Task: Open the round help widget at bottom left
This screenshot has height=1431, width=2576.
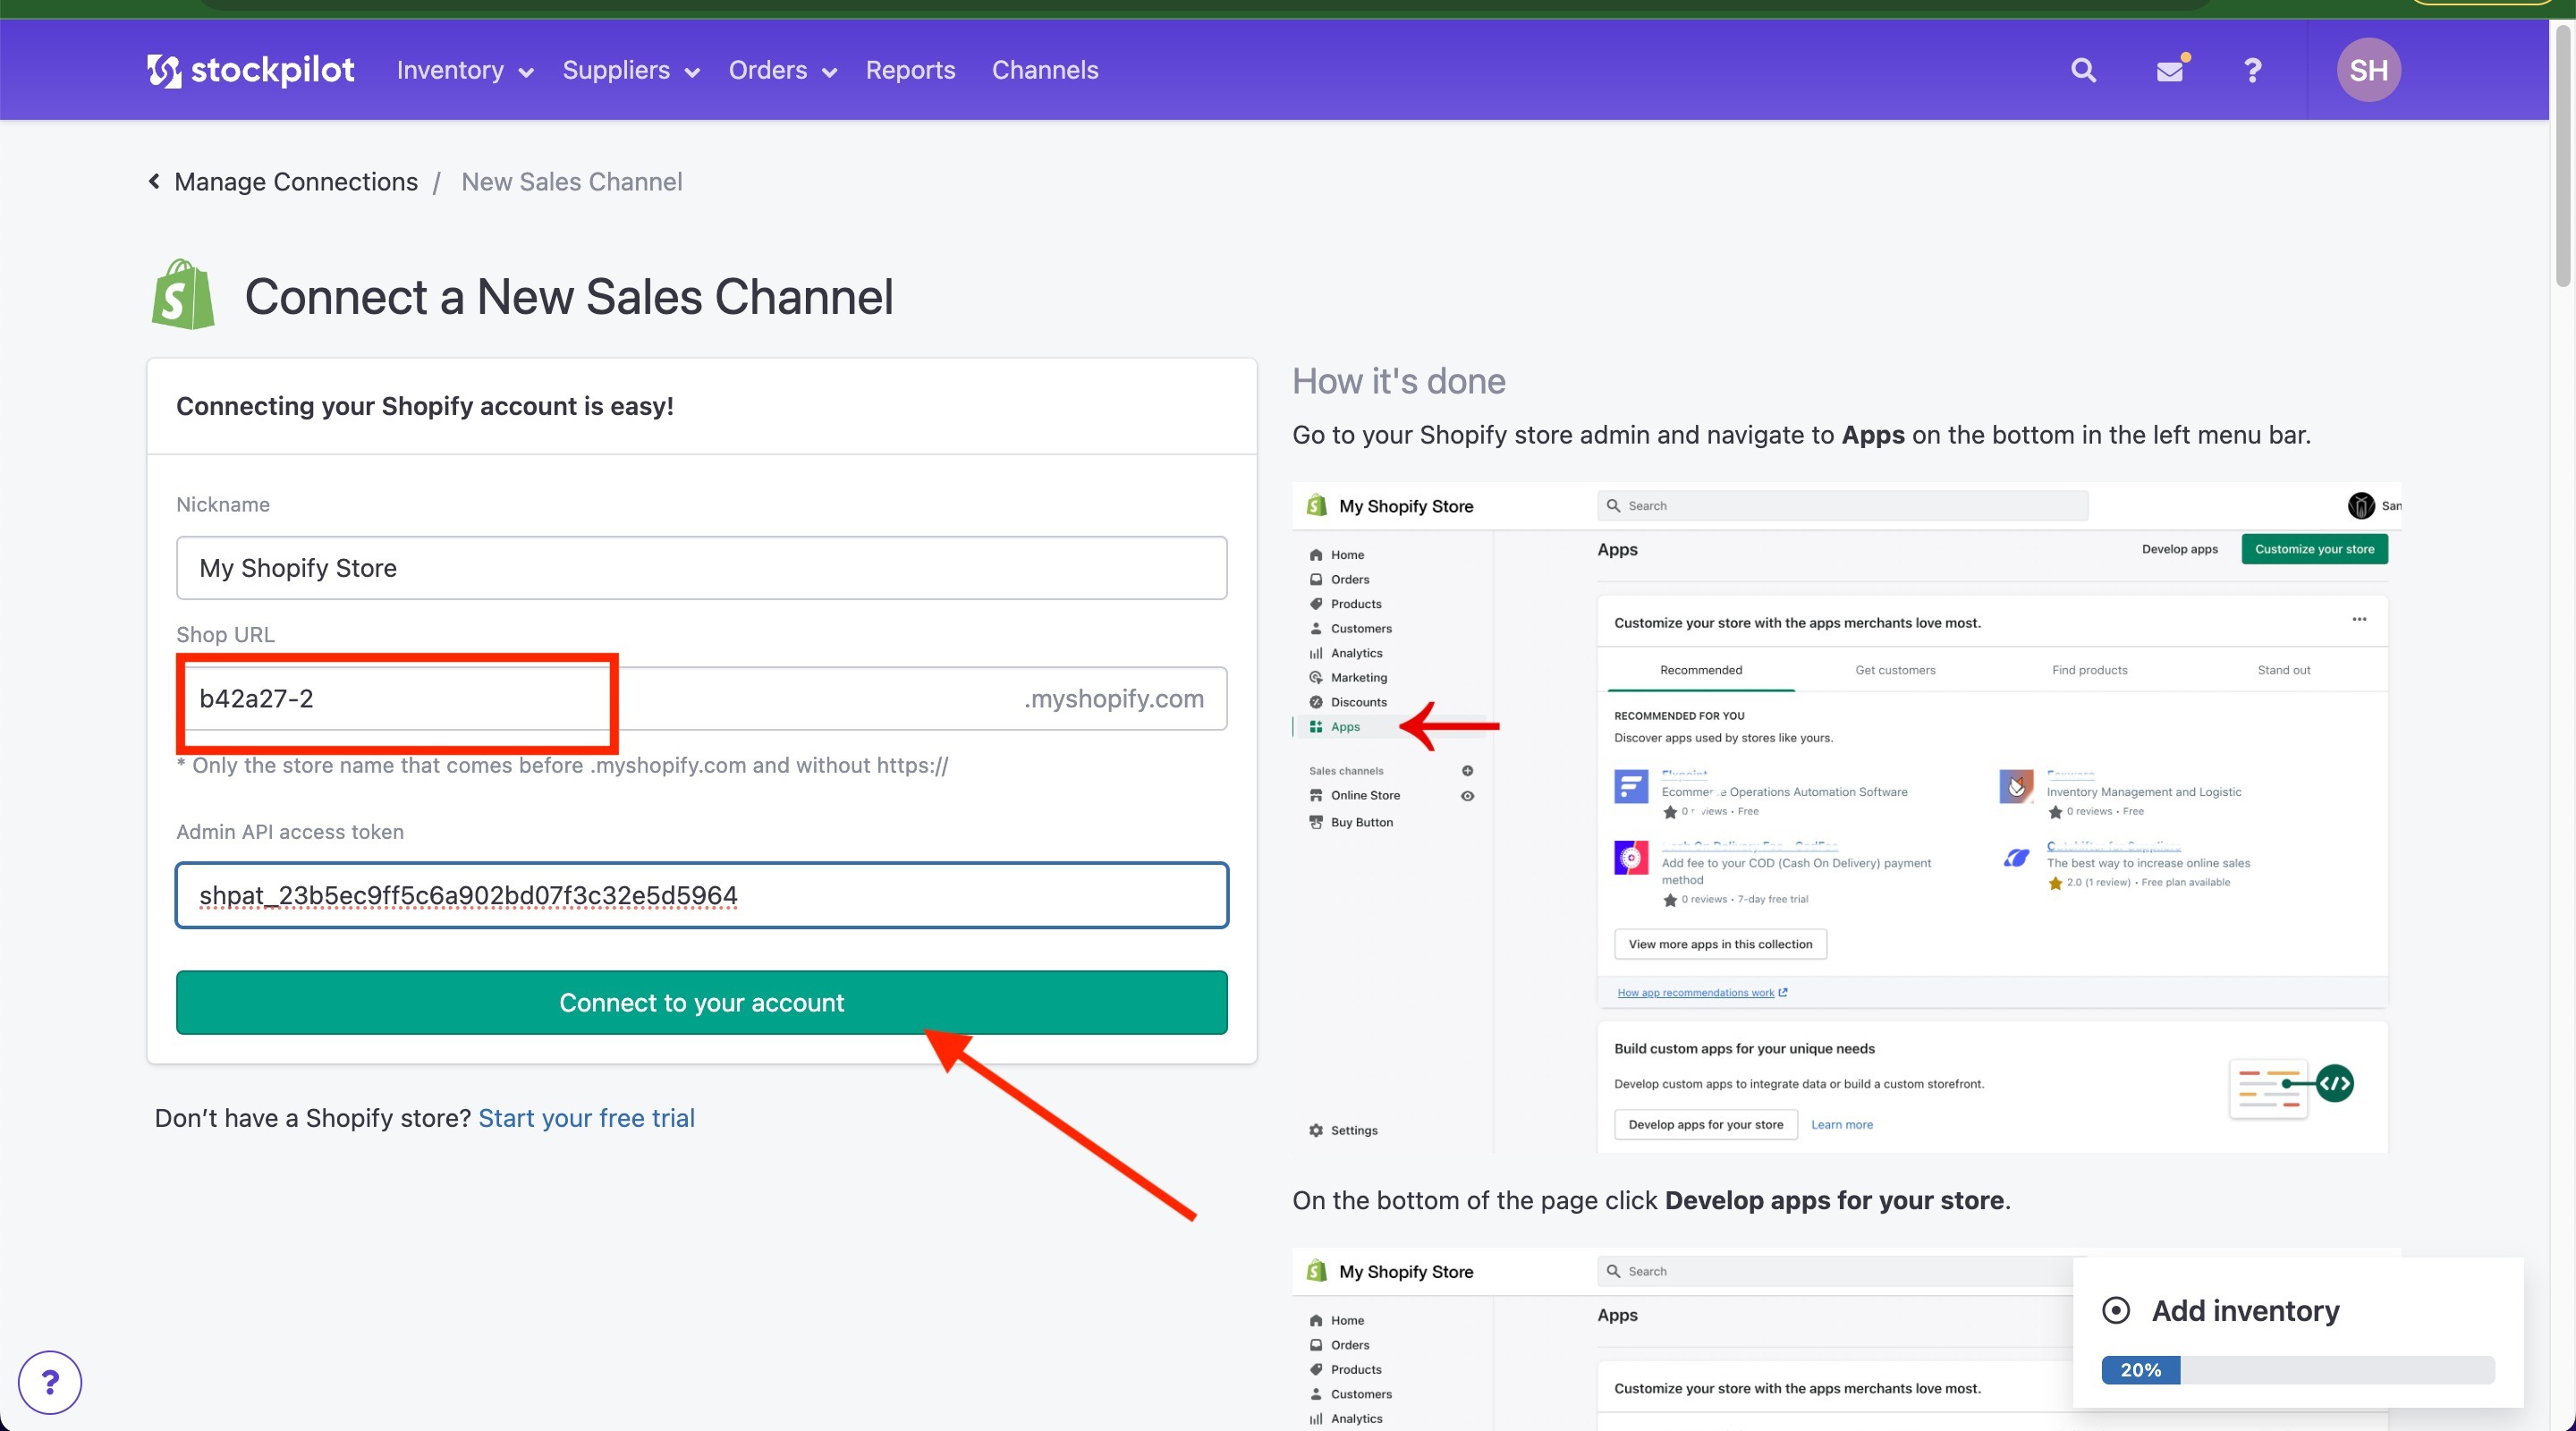Action: [49, 1382]
